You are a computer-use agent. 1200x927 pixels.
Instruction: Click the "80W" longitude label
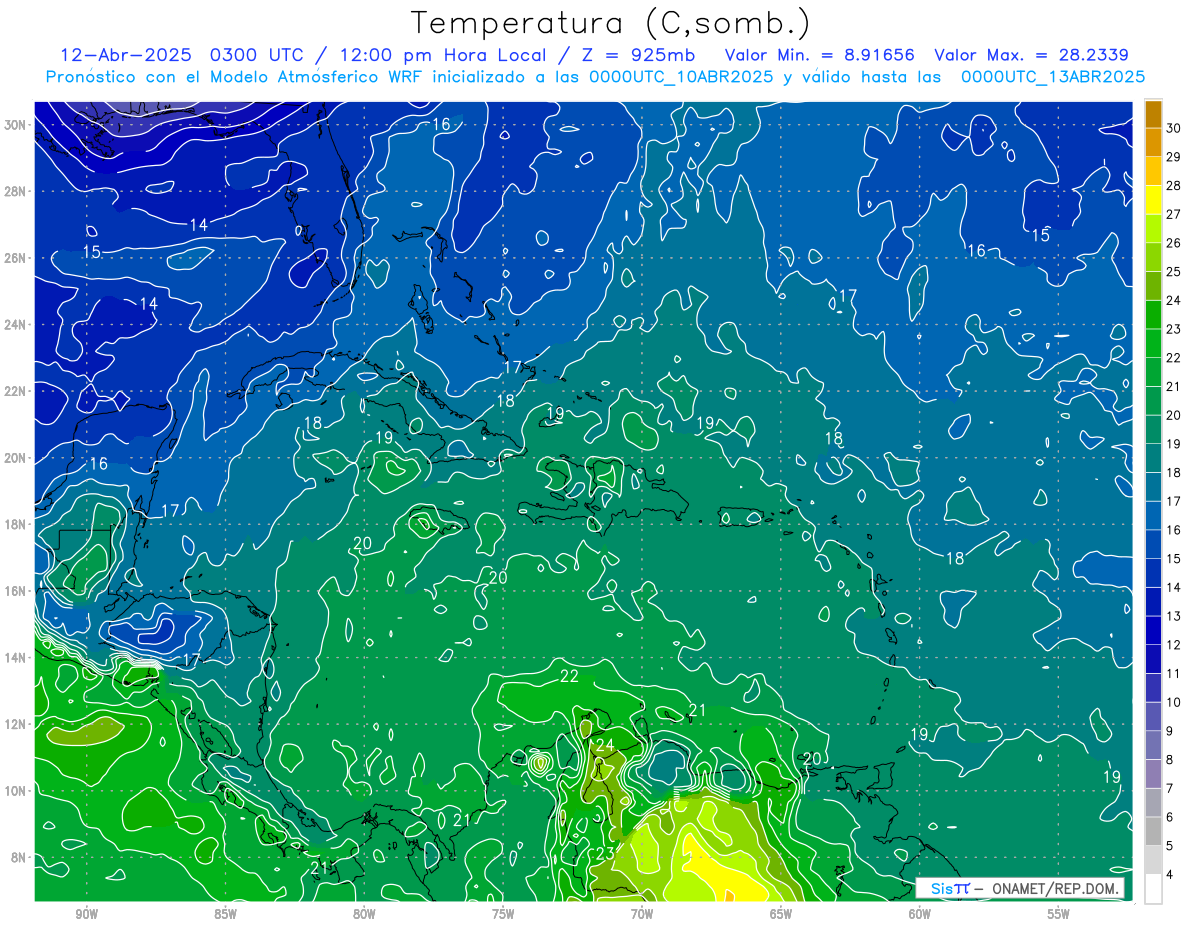pos(364,914)
